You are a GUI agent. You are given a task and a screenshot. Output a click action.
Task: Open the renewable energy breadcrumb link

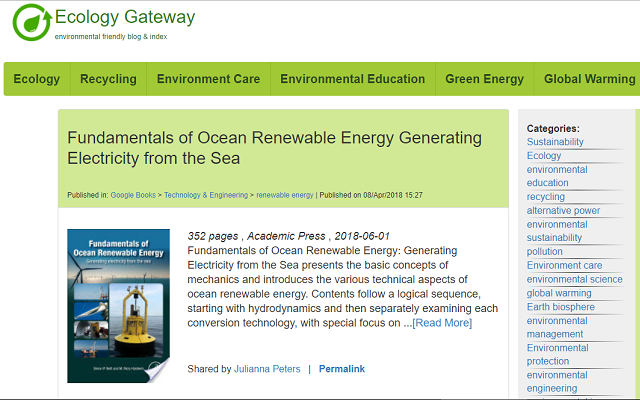[285, 195]
